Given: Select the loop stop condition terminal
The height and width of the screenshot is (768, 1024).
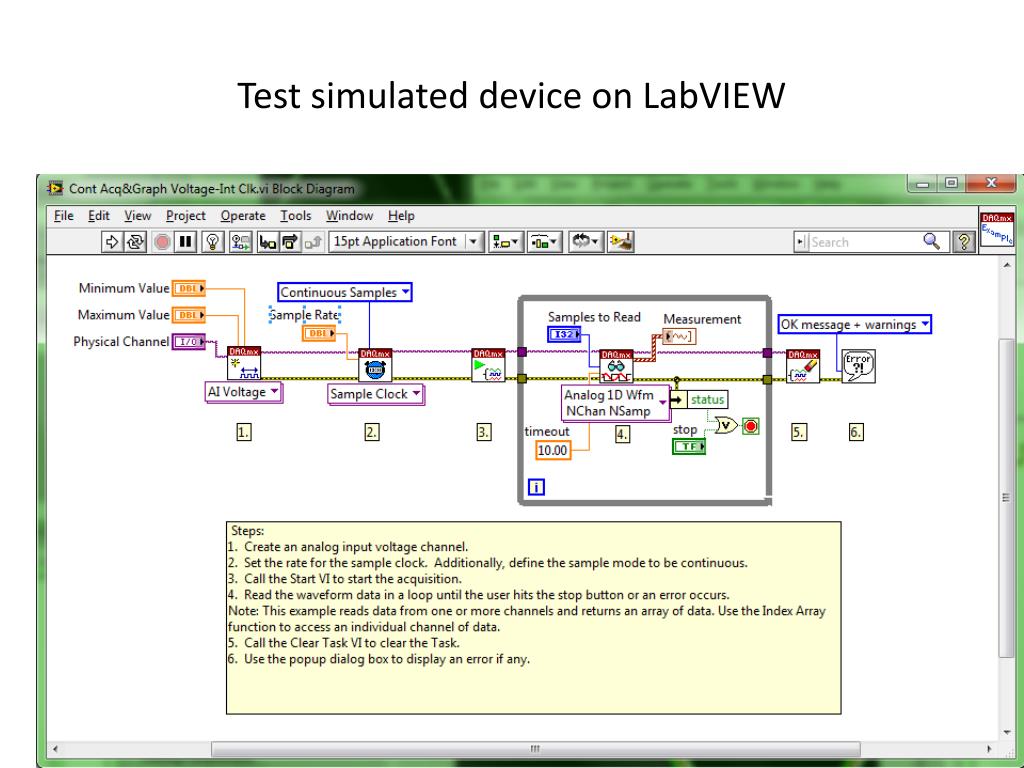Looking at the screenshot, I should coord(751,426).
